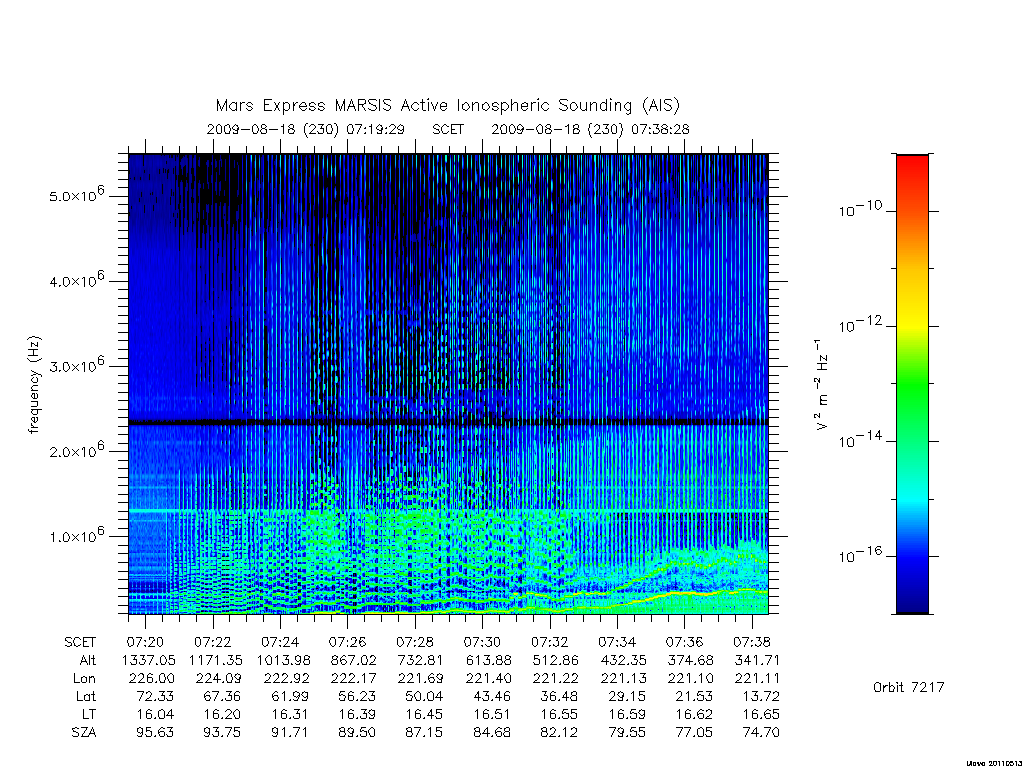Click the color bar units label V² m⁻² Hz⁻¹

coord(822,384)
